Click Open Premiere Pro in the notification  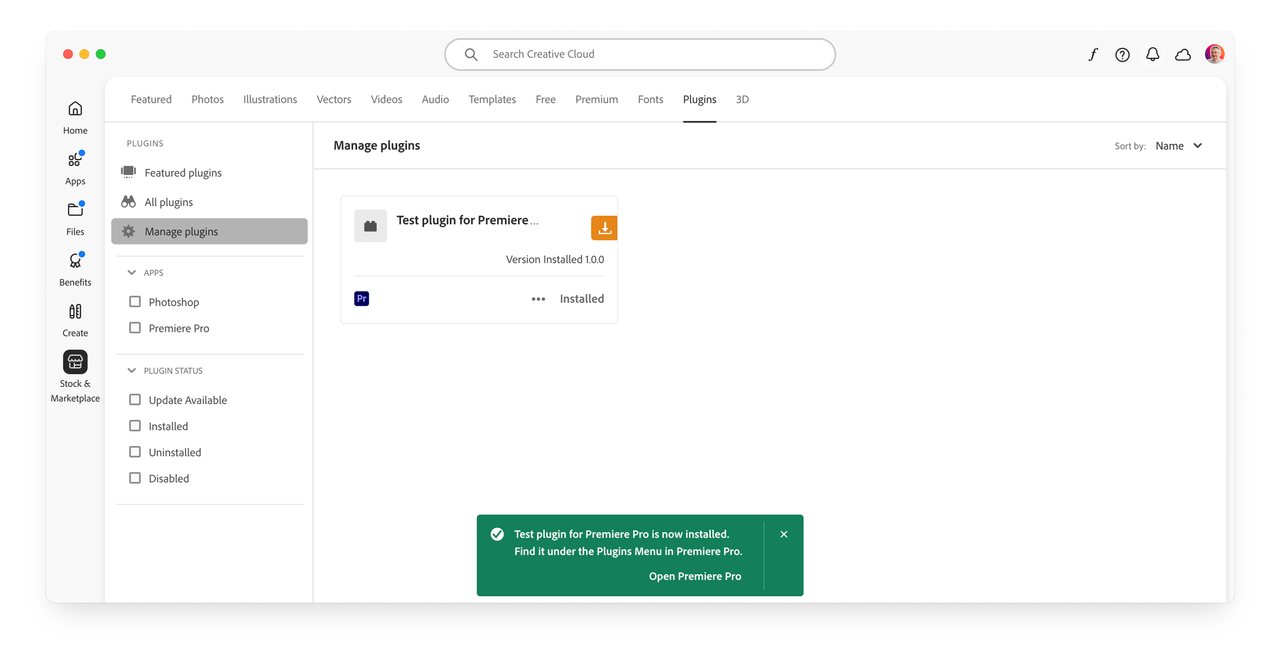click(695, 576)
